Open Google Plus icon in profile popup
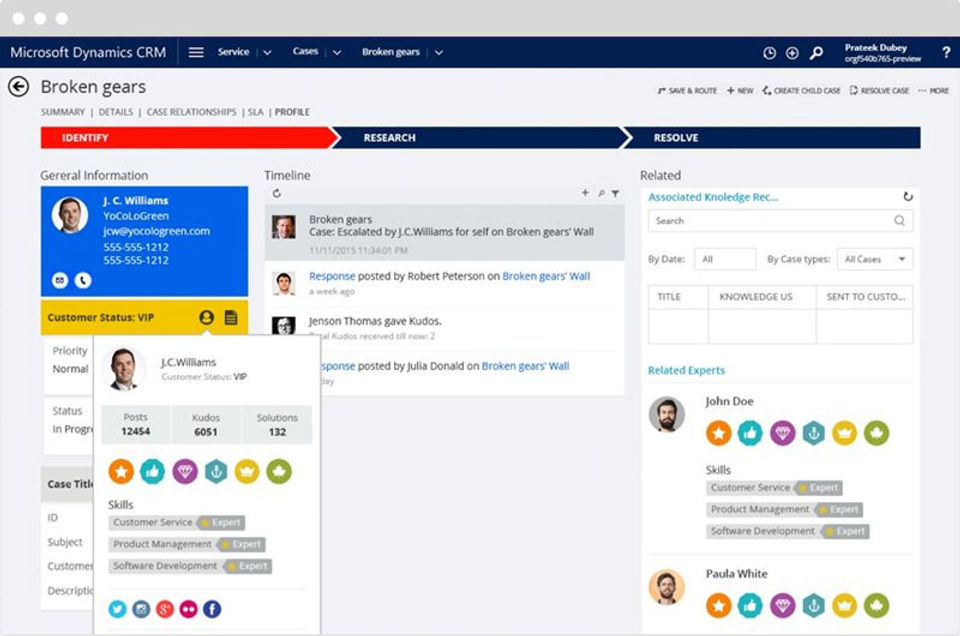 click(165, 609)
